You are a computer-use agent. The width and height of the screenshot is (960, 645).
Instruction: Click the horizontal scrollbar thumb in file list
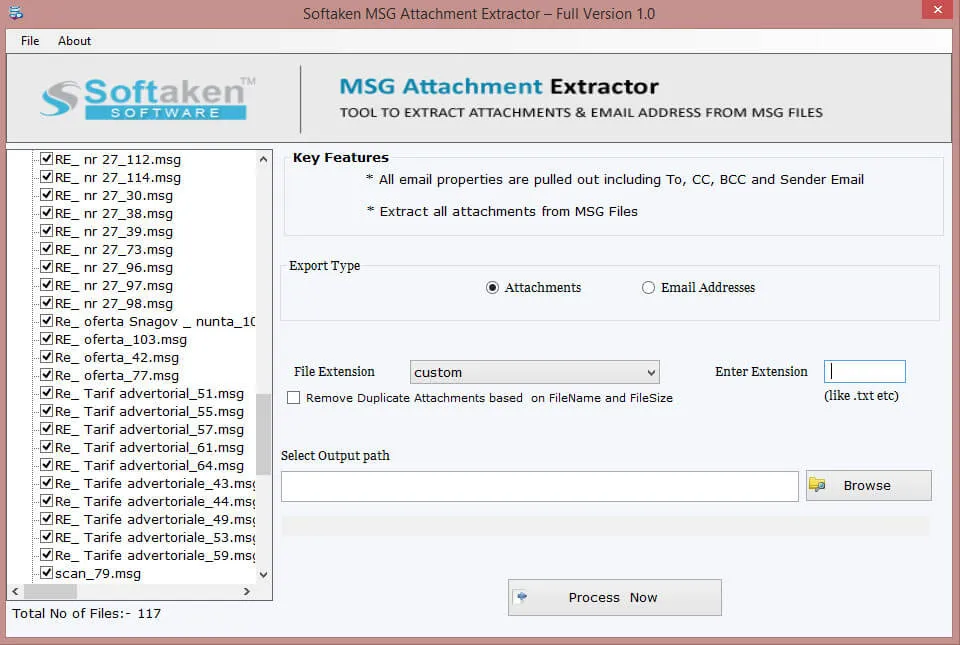pos(50,591)
